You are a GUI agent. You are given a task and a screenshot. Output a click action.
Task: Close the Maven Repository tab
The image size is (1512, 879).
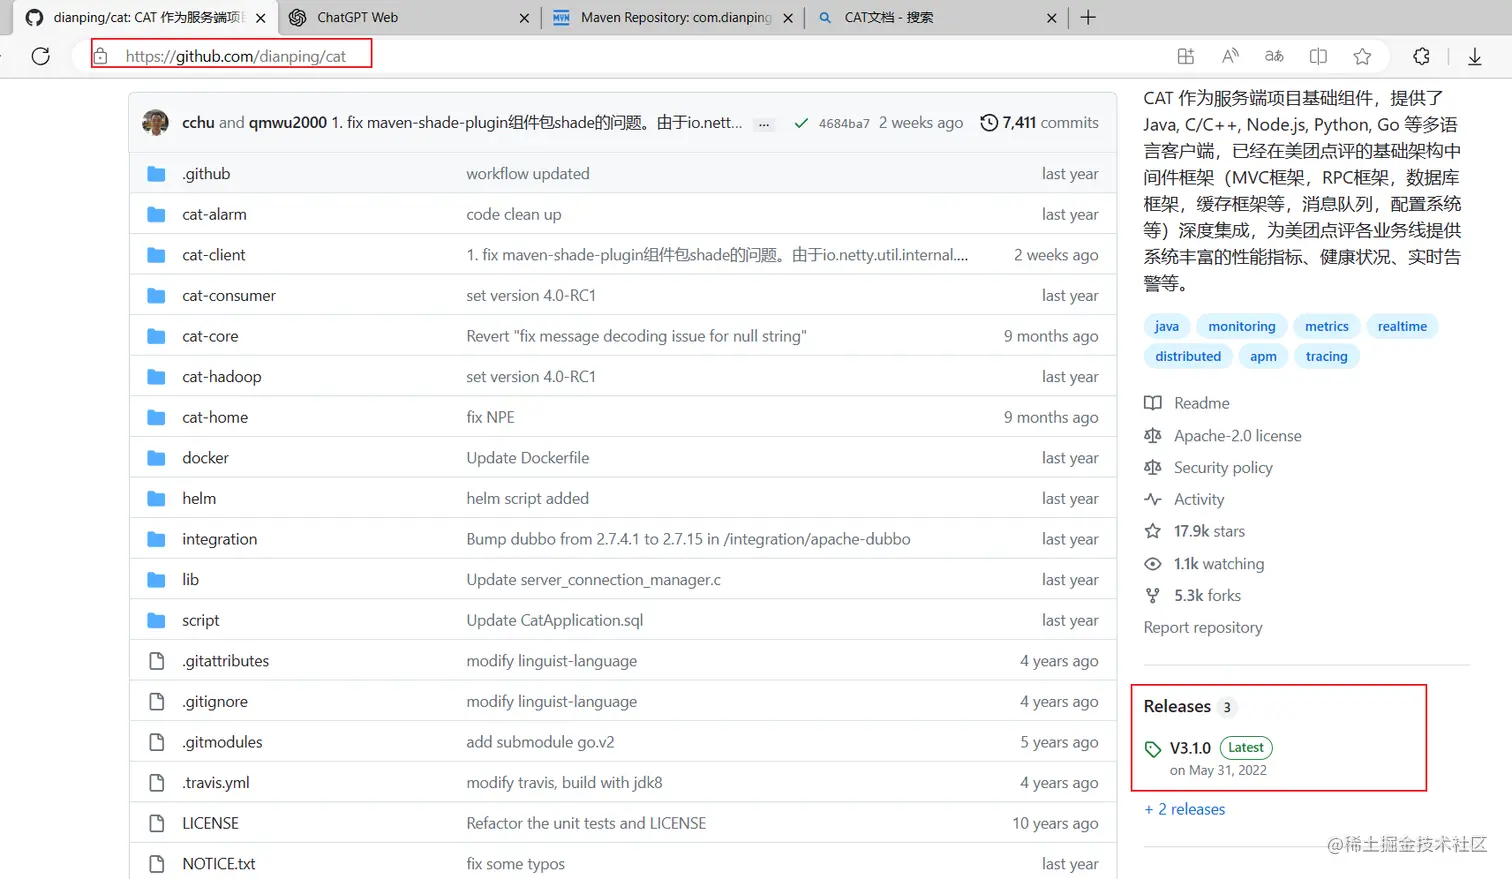pos(788,18)
